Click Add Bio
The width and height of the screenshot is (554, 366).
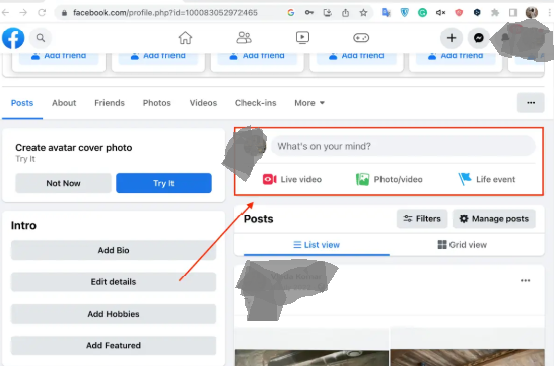(x=113, y=250)
